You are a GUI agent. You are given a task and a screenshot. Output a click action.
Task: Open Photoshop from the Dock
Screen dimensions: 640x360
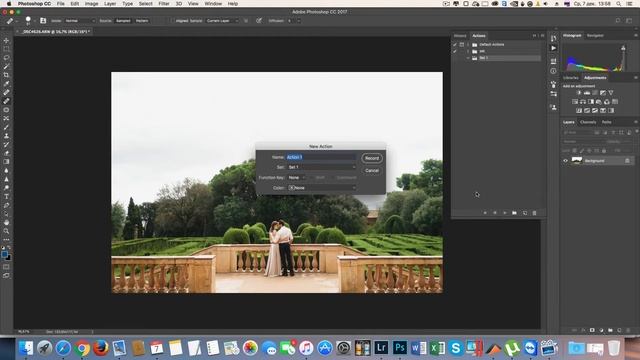(x=399, y=348)
